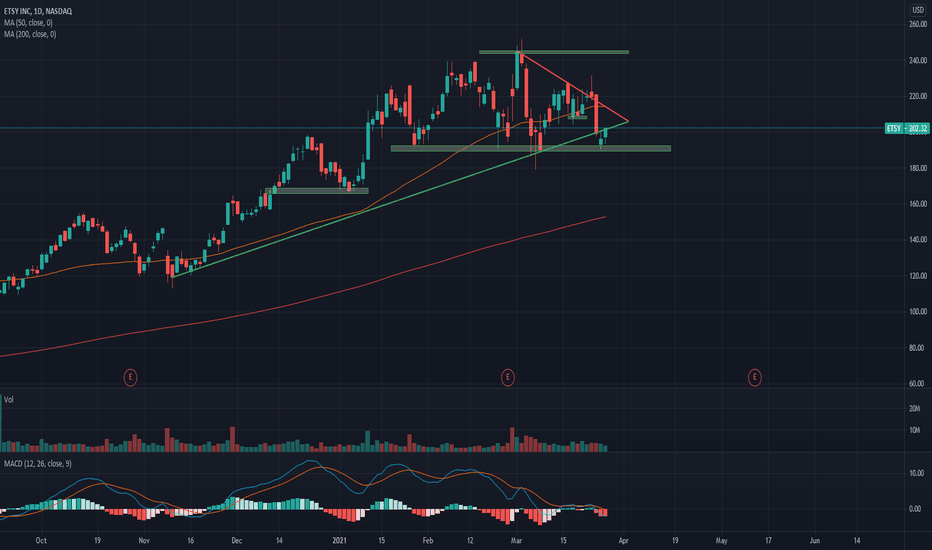The width and height of the screenshot is (932, 550).
Task: Click the ETSY INC, 1D, NASDAQ symbol title
Action: pos(38,11)
